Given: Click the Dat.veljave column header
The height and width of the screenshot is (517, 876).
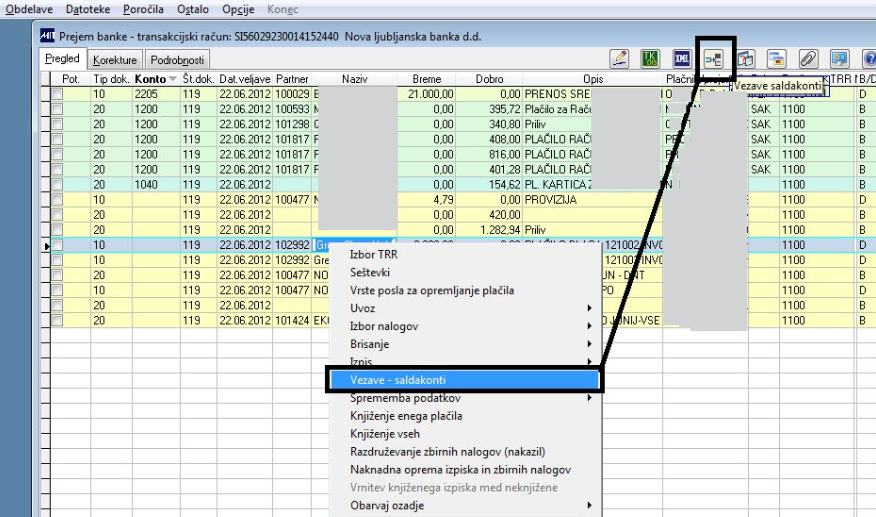Looking at the screenshot, I should pyautogui.click(x=245, y=79).
